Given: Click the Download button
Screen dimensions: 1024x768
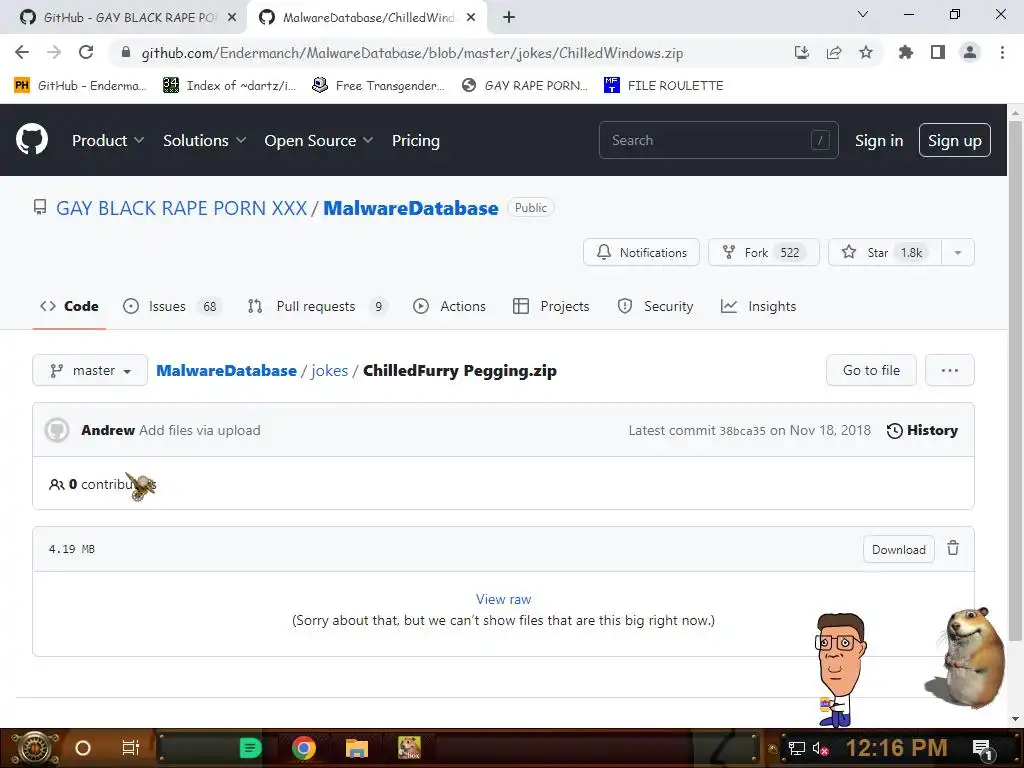Looking at the screenshot, I should [x=899, y=549].
